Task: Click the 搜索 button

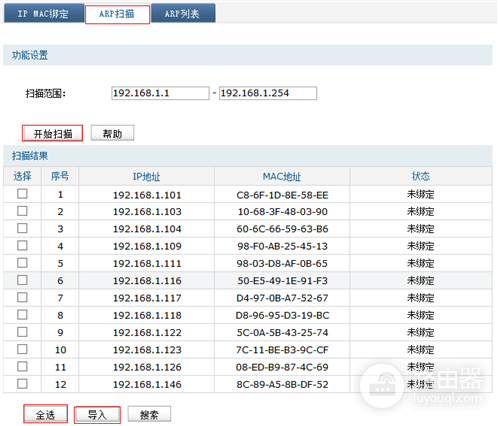Action: click(x=149, y=414)
